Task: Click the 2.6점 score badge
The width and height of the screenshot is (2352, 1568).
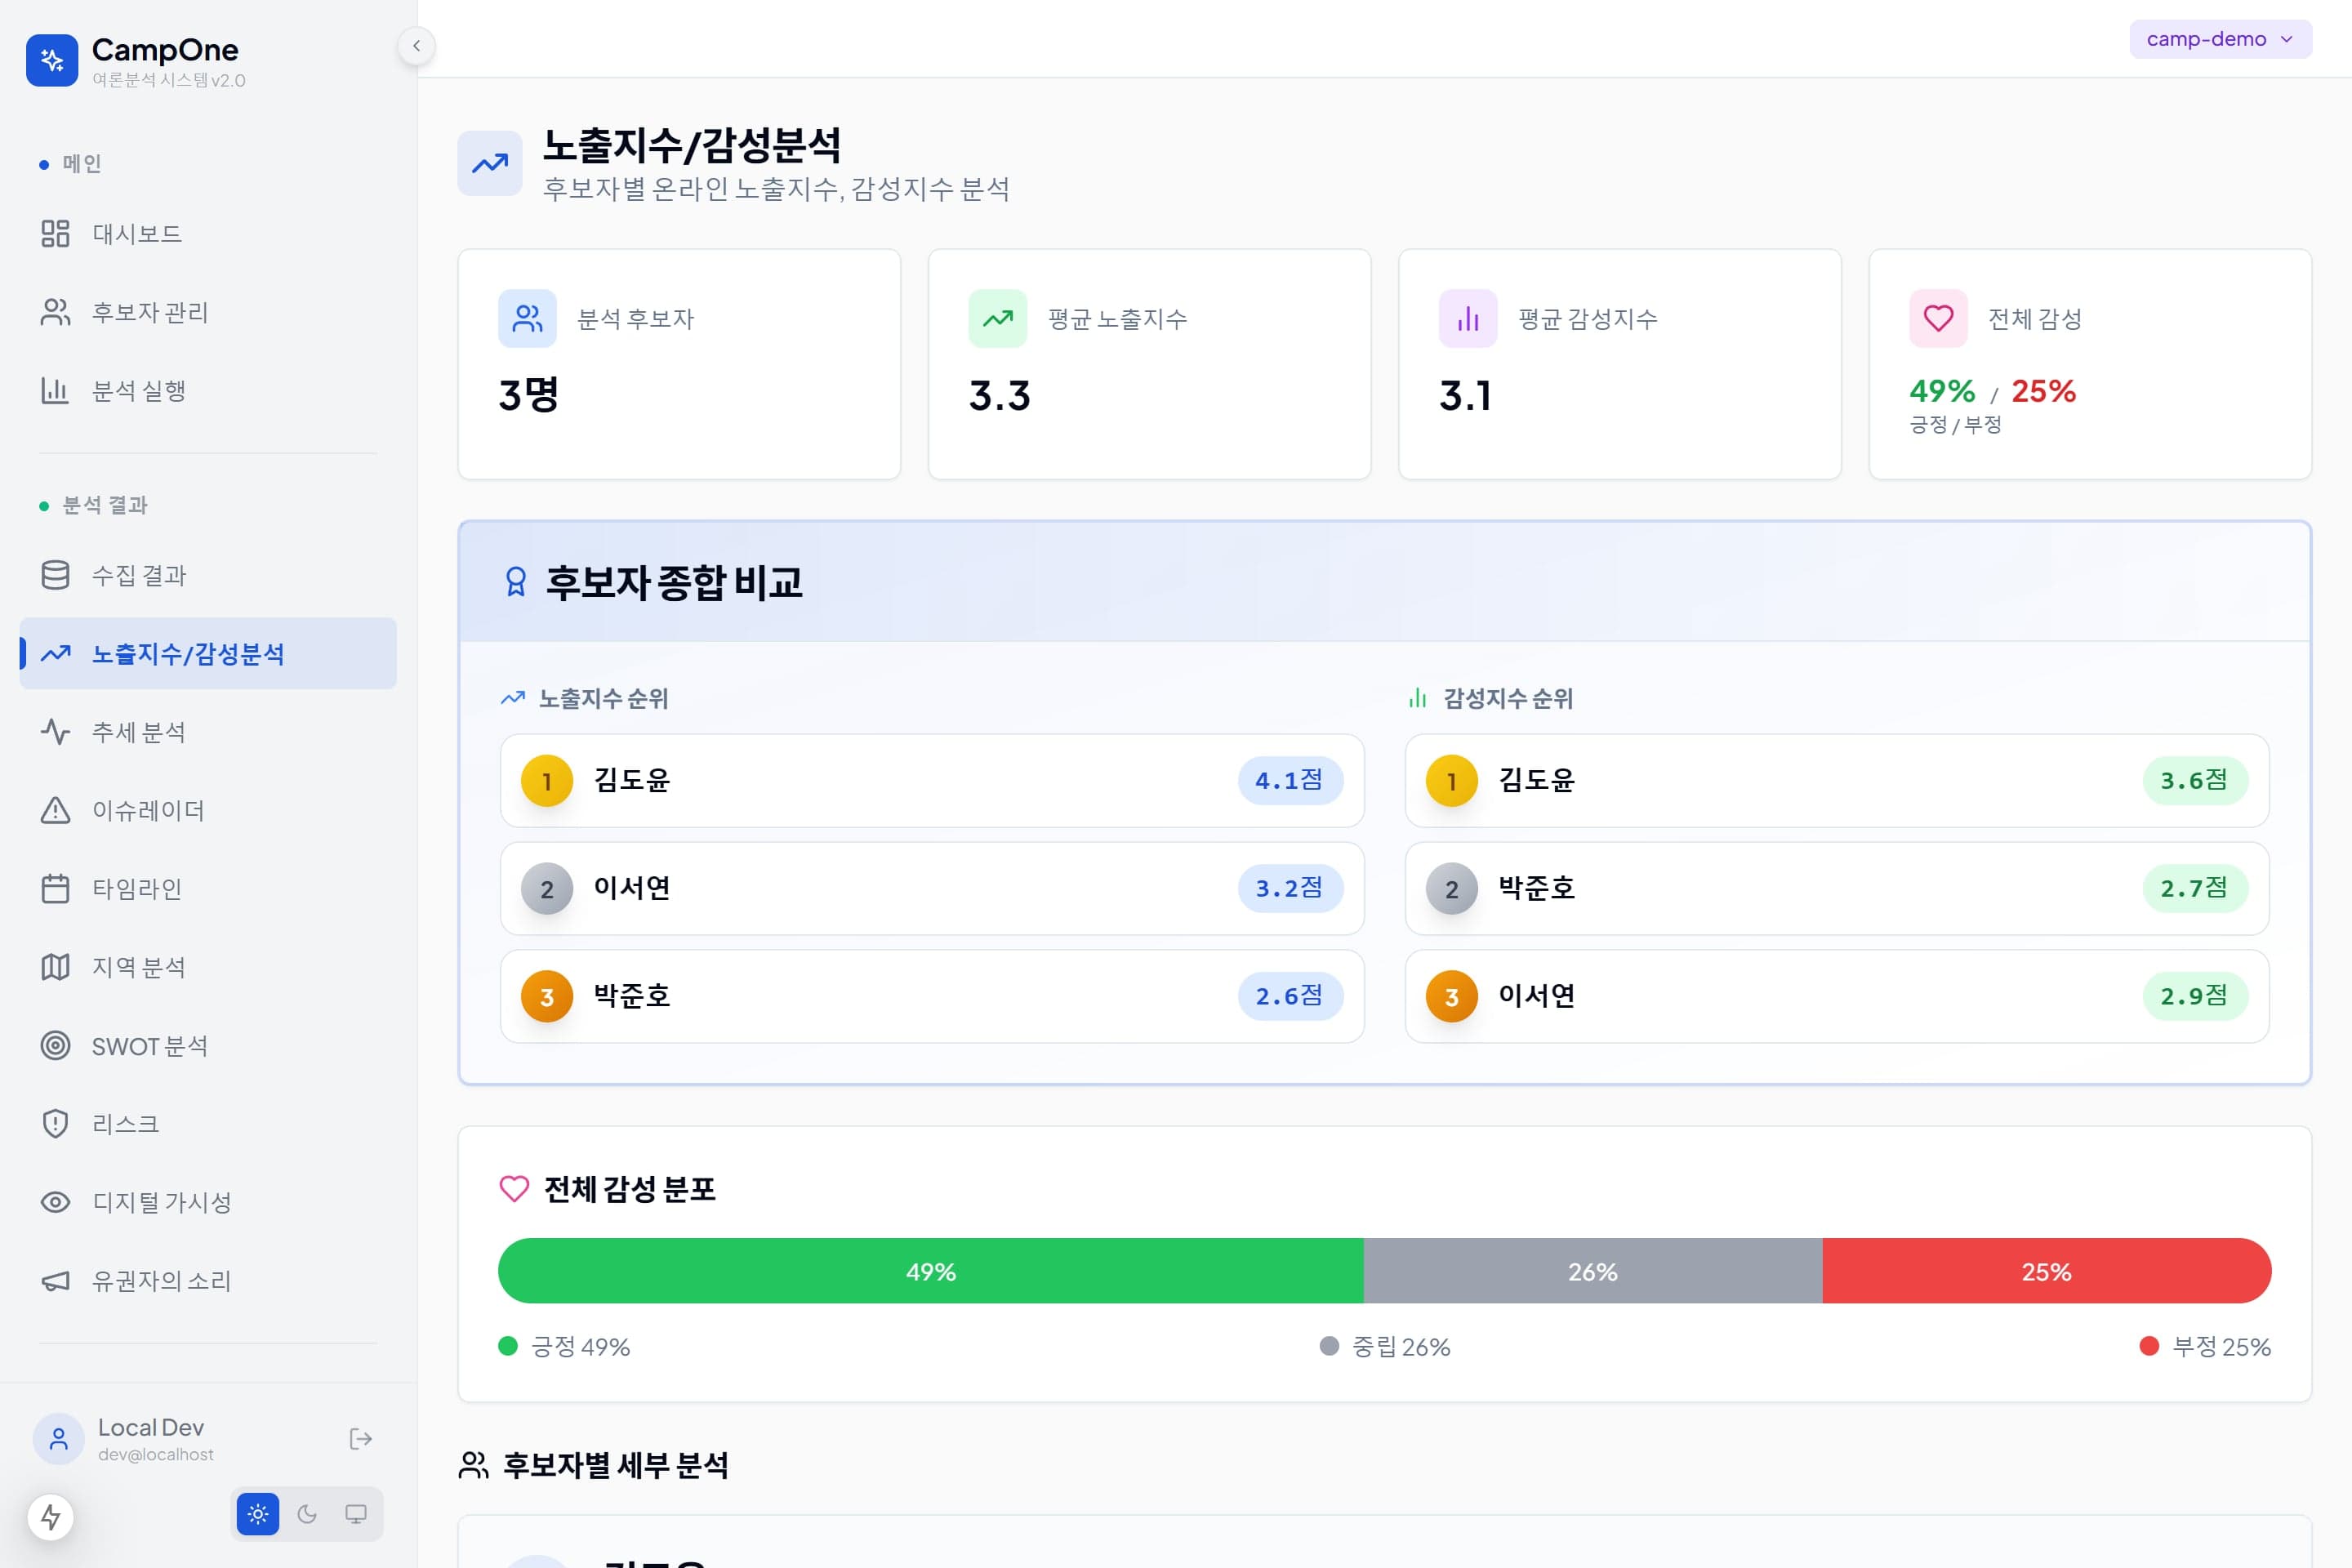Action: 1290,996
